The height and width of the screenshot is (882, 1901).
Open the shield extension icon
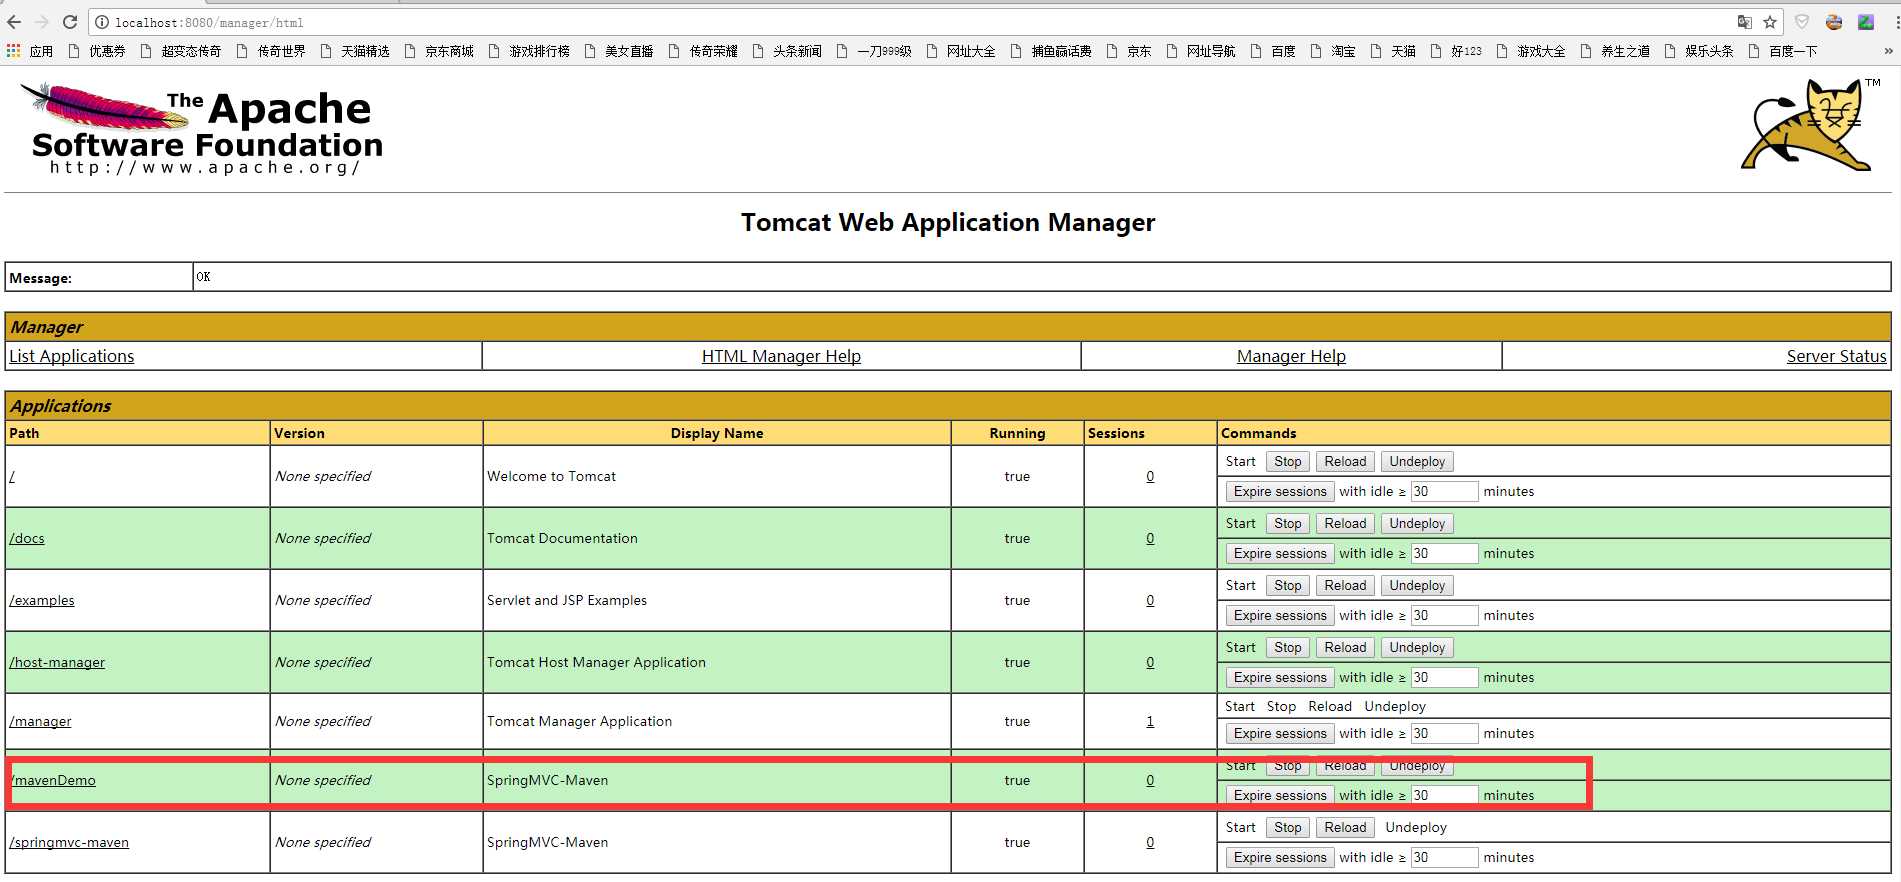pyautogui.click(x=1802, y=22)
